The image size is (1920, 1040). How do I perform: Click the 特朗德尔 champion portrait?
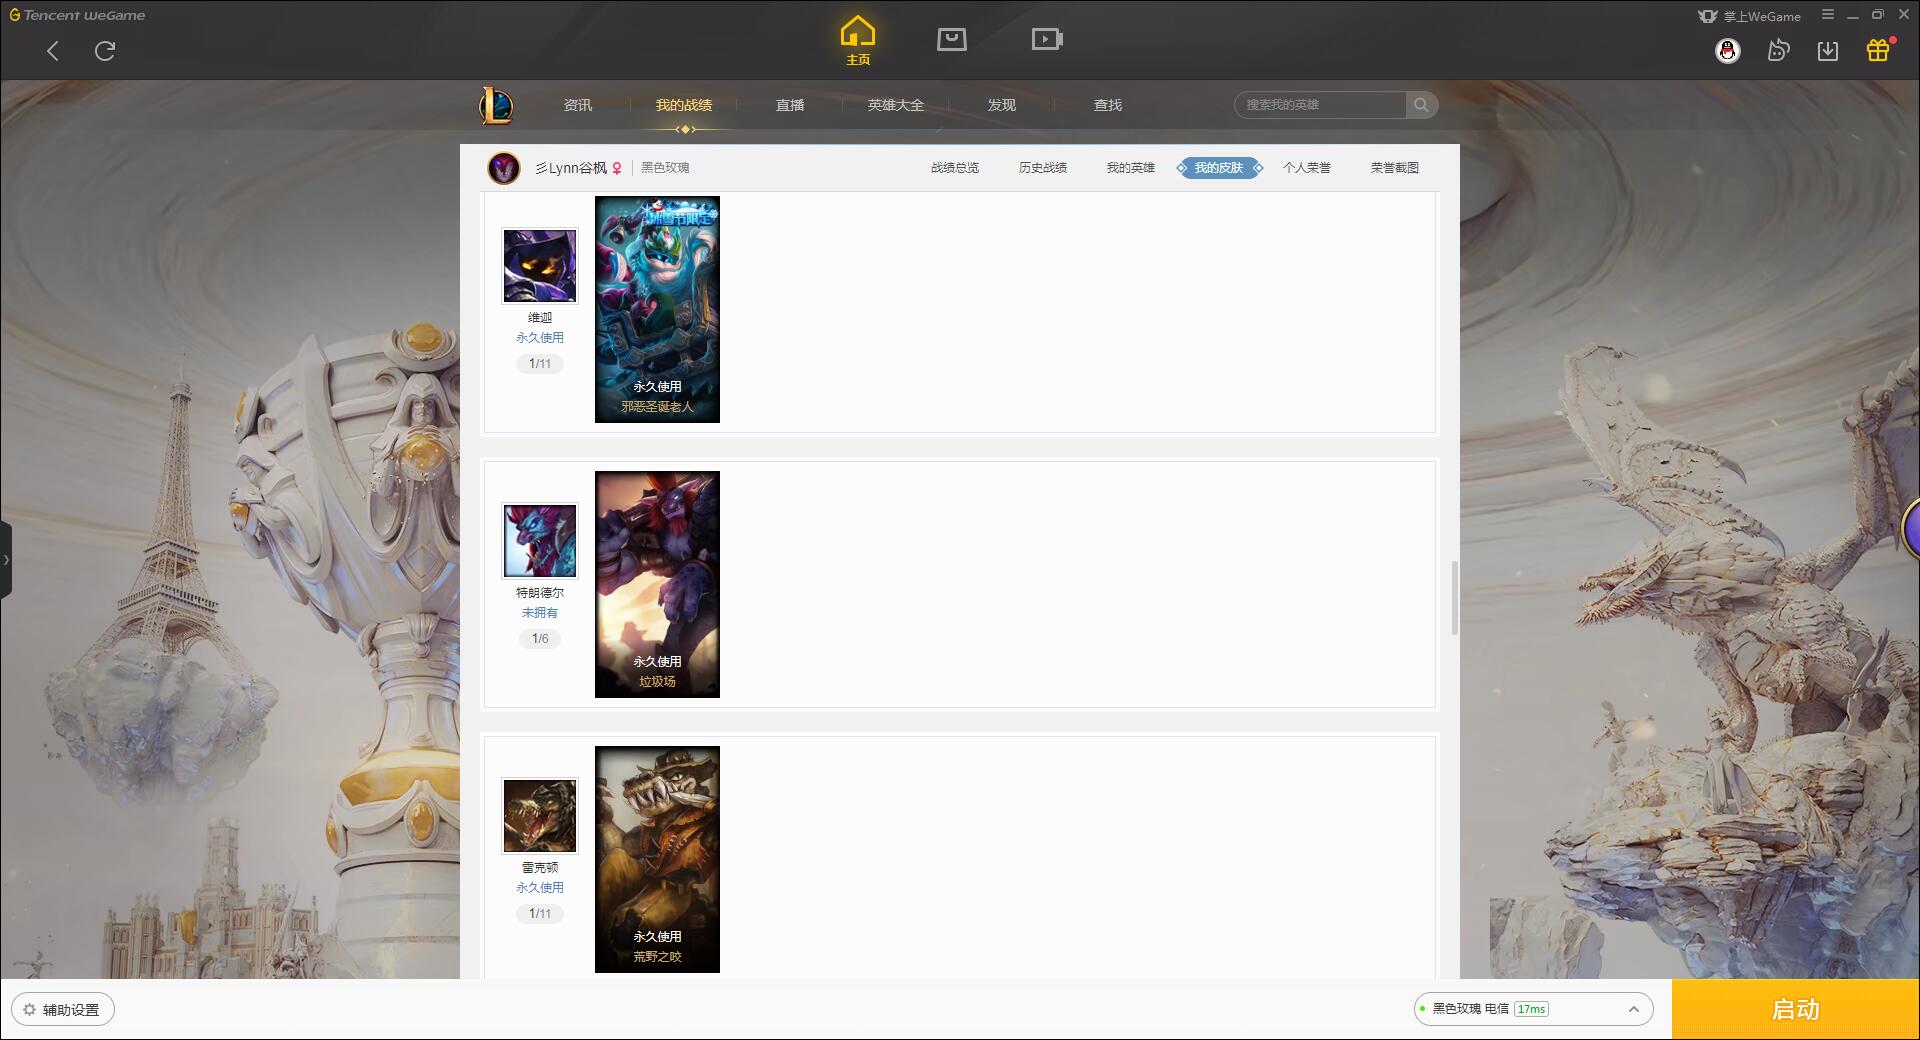tap(540, 541)
